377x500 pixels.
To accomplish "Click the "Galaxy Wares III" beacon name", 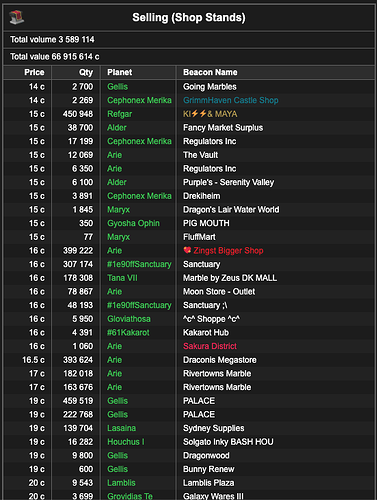I will pyautogui.click(x=213, y=496).
